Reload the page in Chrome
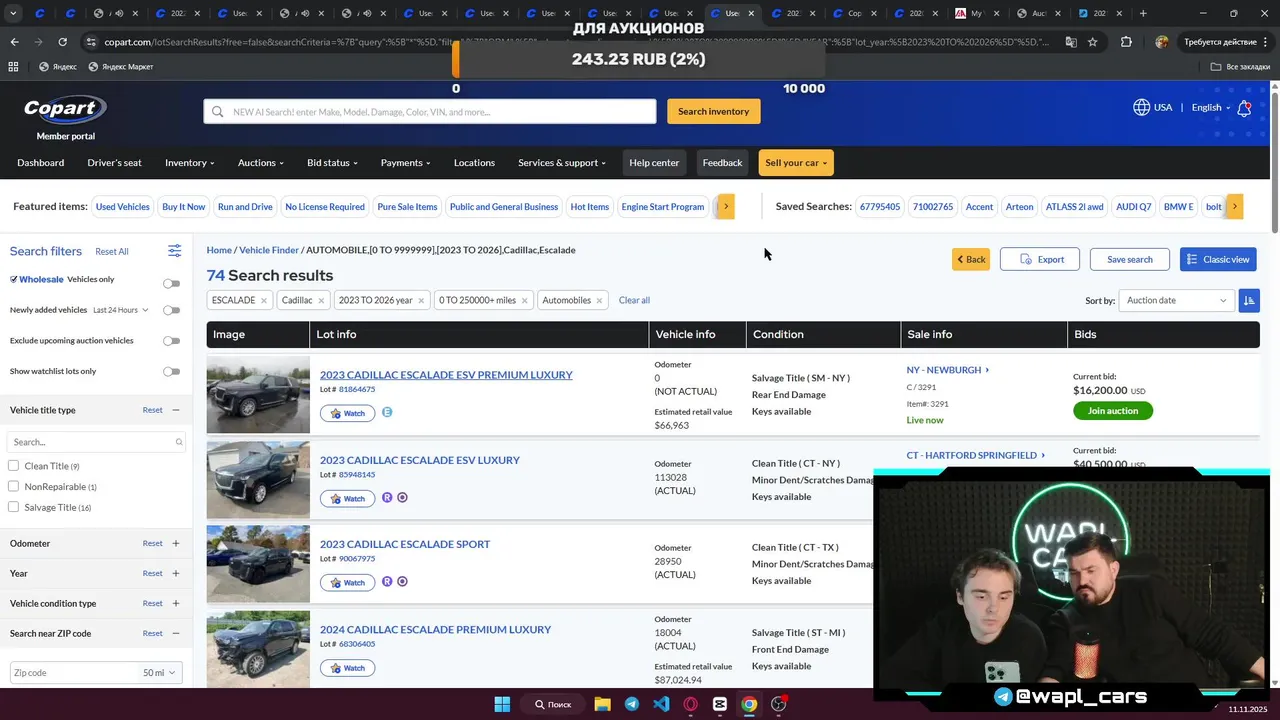 click(x=62, y=42)
